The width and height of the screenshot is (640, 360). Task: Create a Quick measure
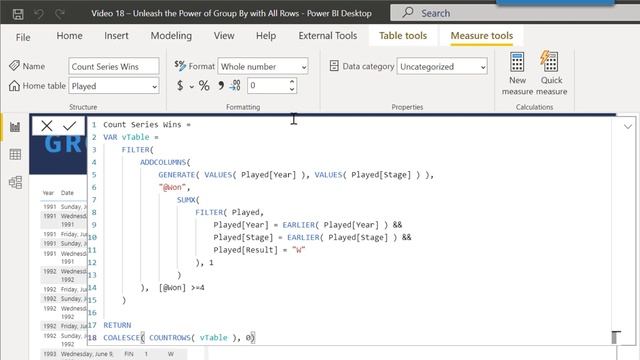tap(551, 73)
